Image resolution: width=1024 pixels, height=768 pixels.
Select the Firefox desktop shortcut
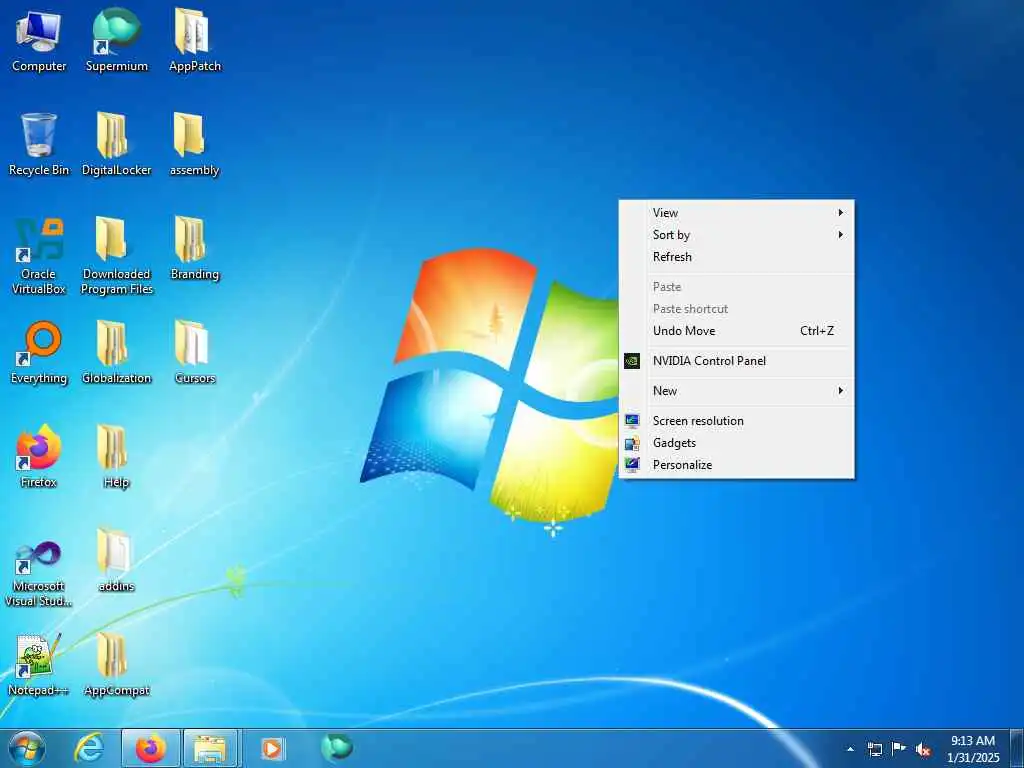[39, 457]
